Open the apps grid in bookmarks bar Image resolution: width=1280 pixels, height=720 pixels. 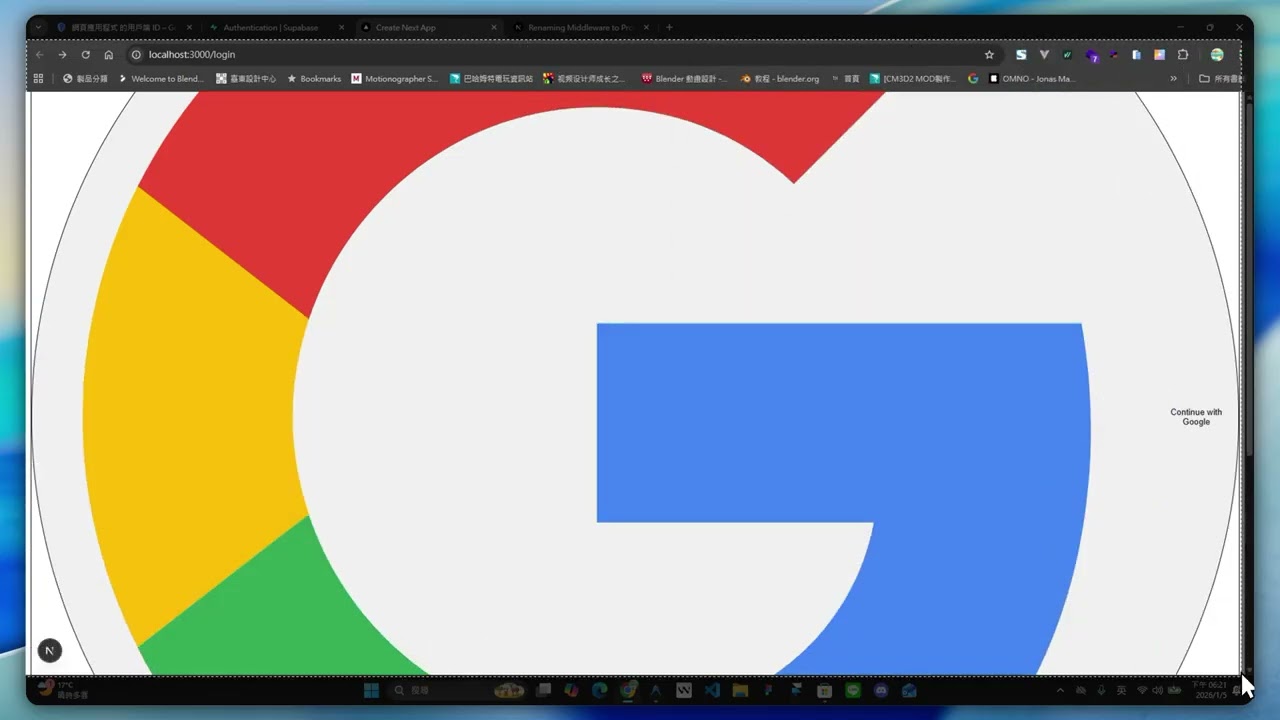[39, 78]
